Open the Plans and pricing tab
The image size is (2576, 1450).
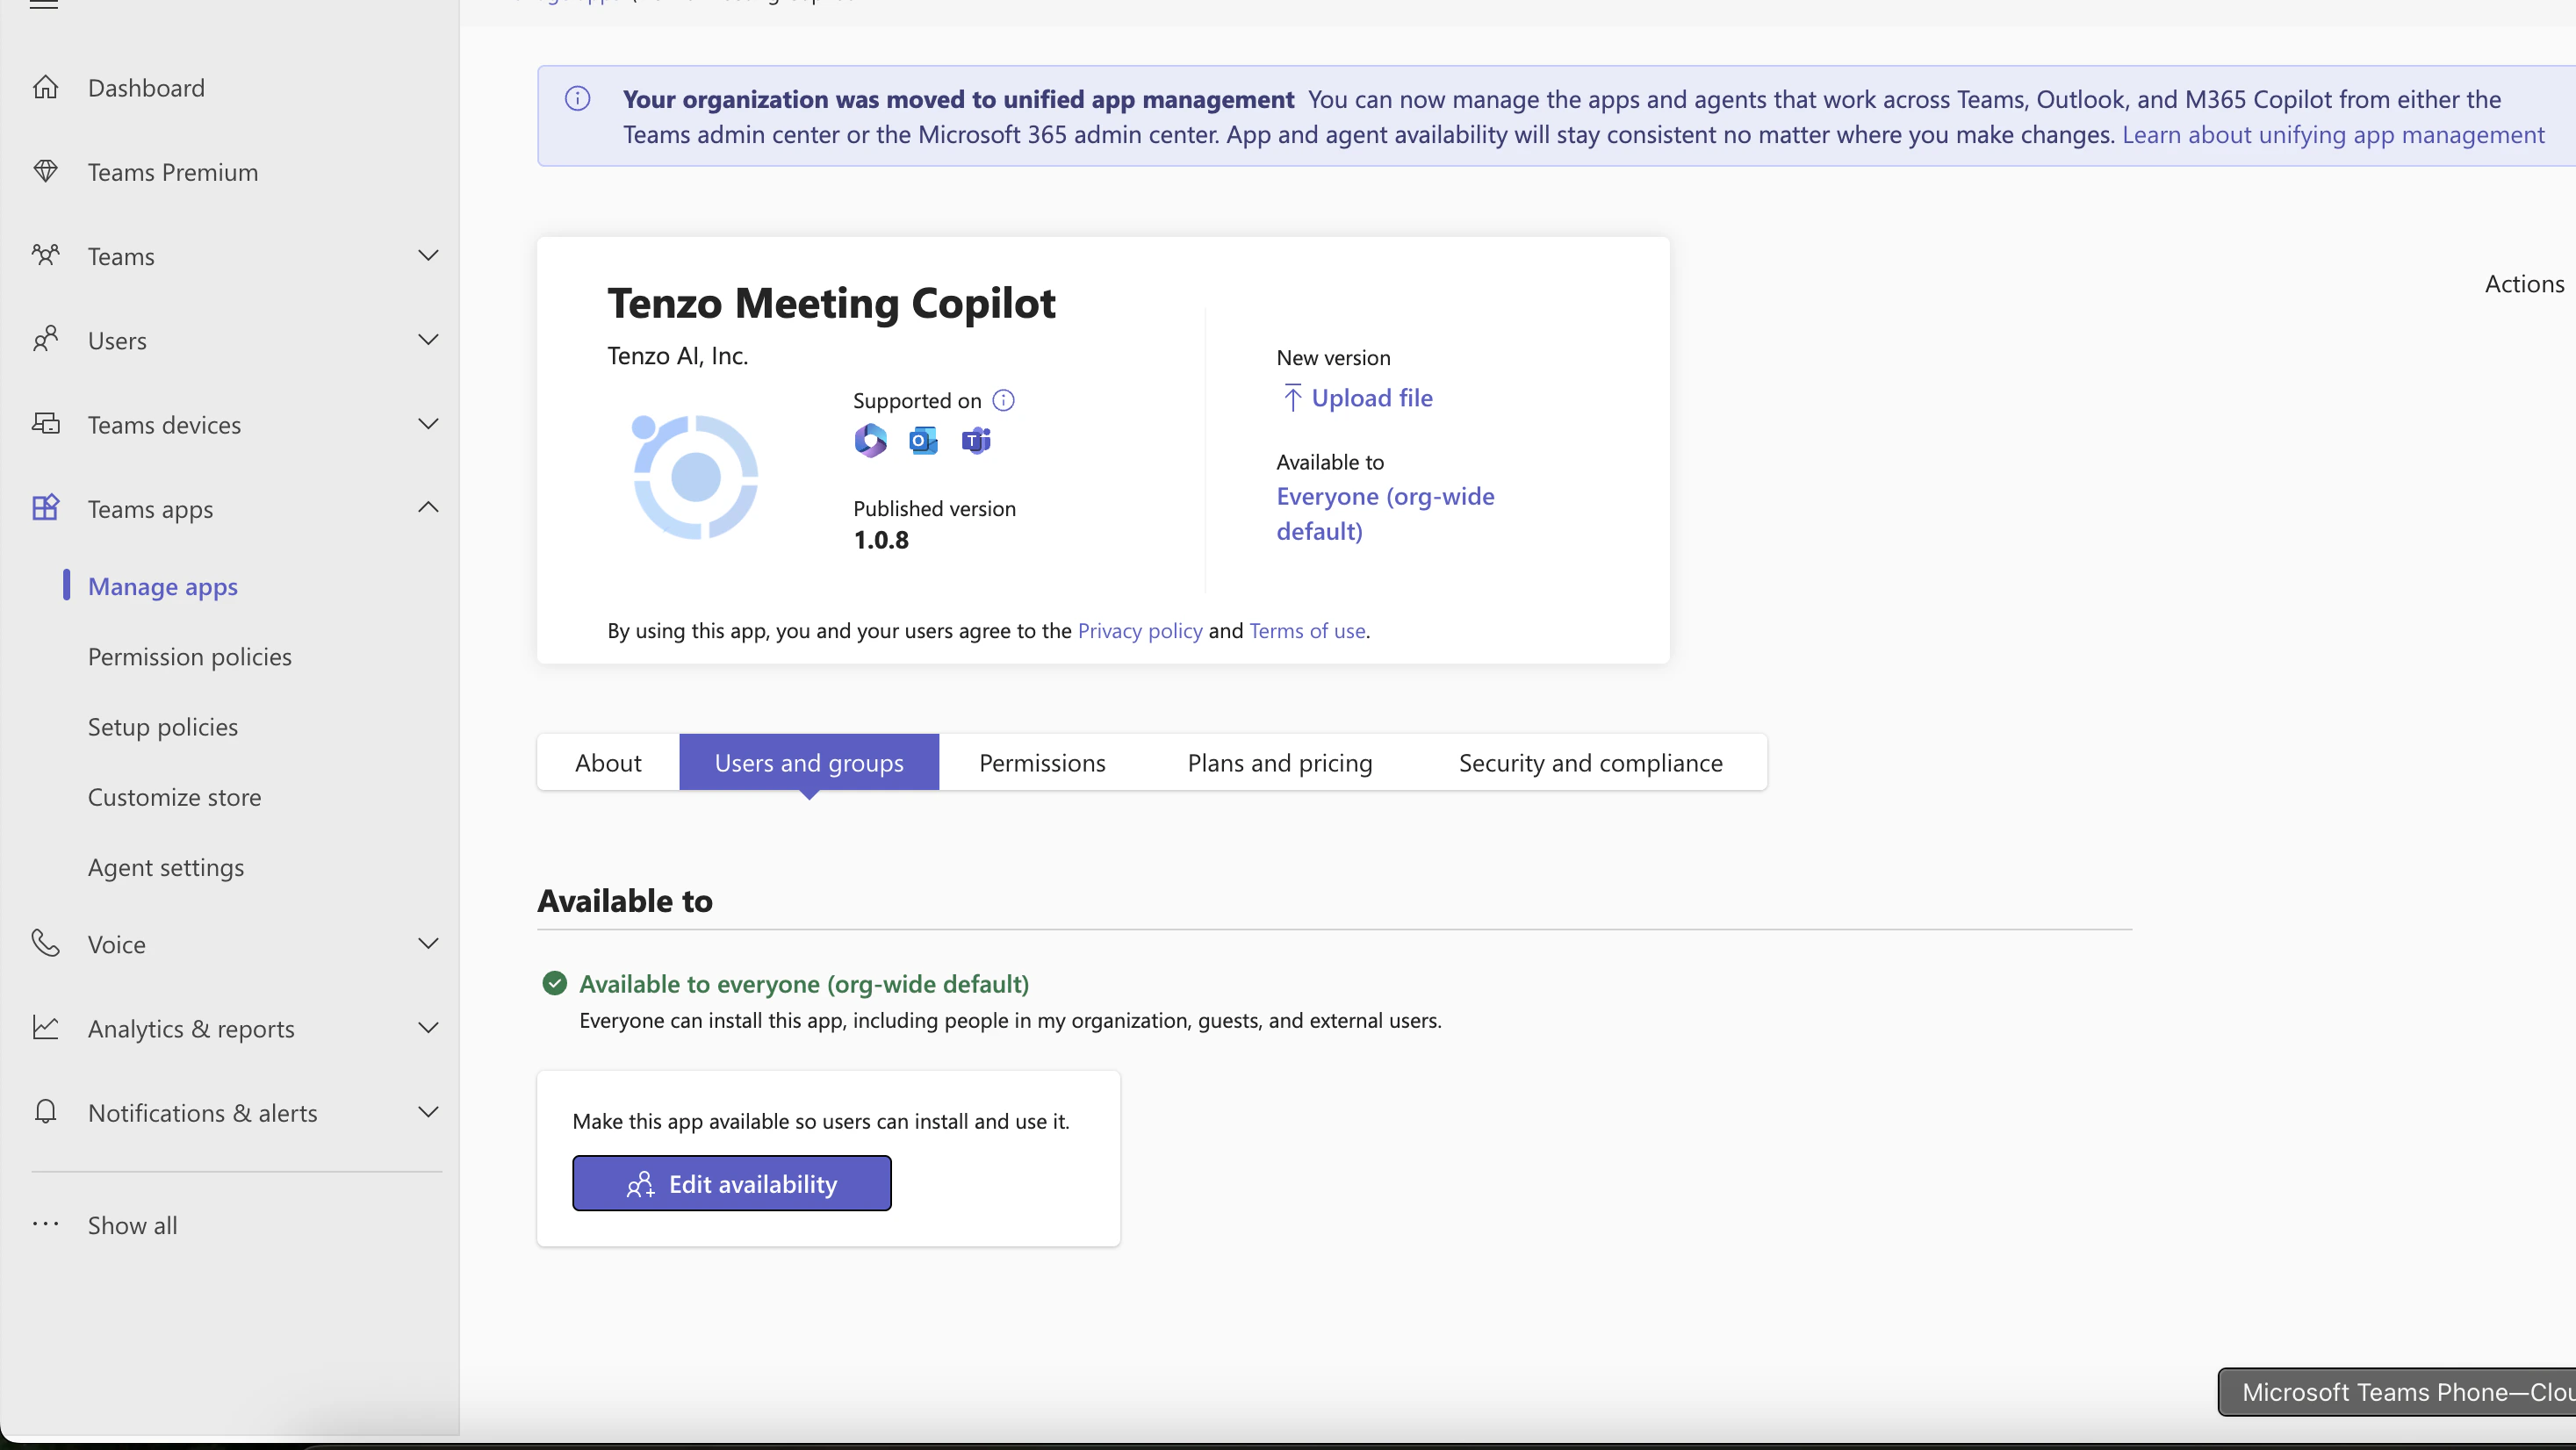tap(1279, 763)
